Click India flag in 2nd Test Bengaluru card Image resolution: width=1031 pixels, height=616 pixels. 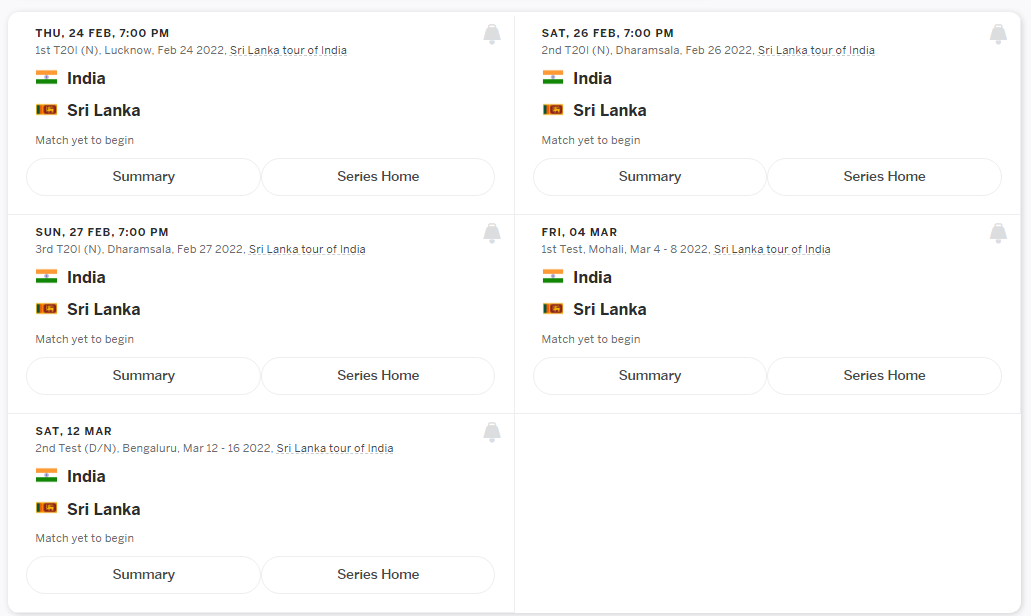[x=46, y=476]
